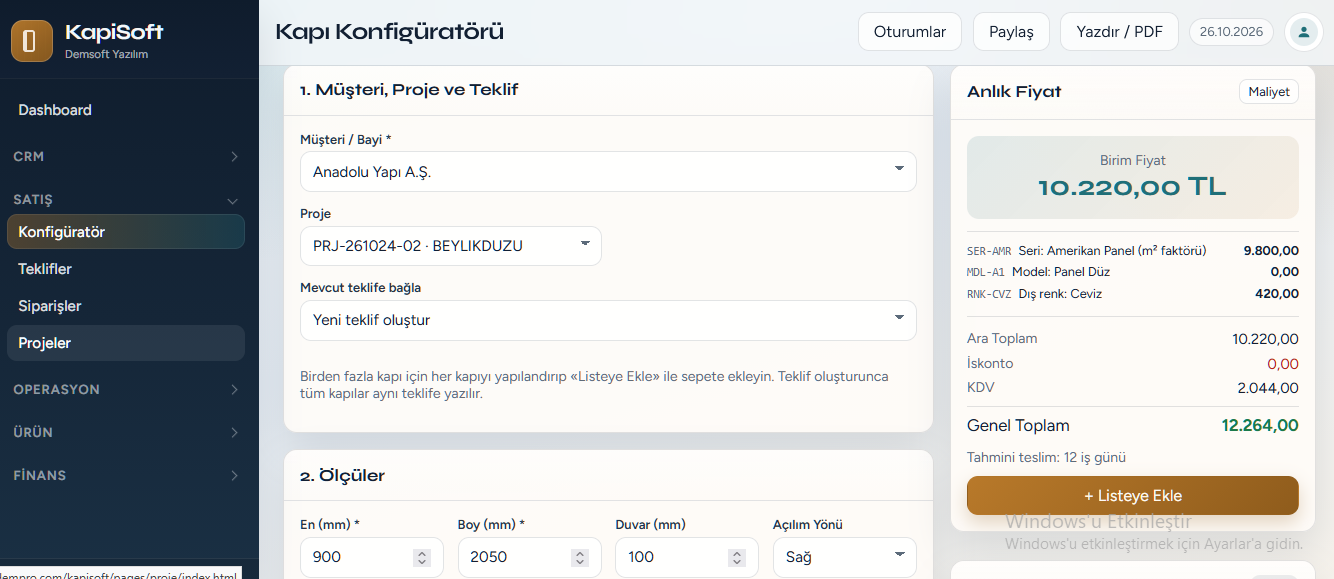Expand the CRM sidebar section

[126, 156]
